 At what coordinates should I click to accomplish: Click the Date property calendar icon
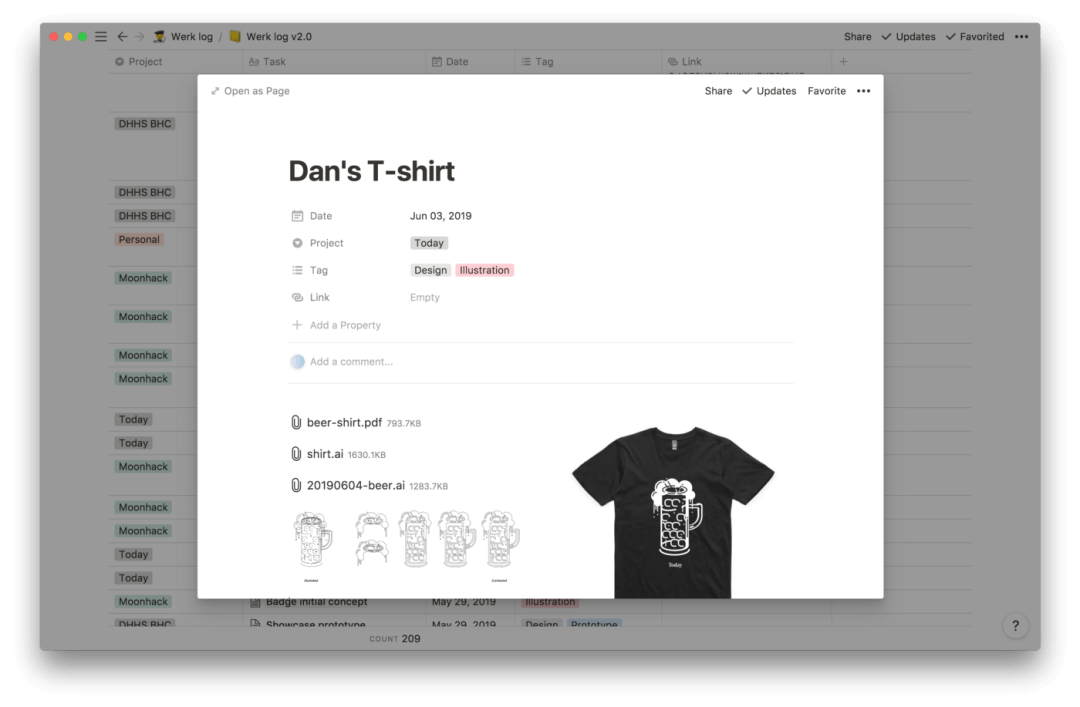click(x=297, y=216)
